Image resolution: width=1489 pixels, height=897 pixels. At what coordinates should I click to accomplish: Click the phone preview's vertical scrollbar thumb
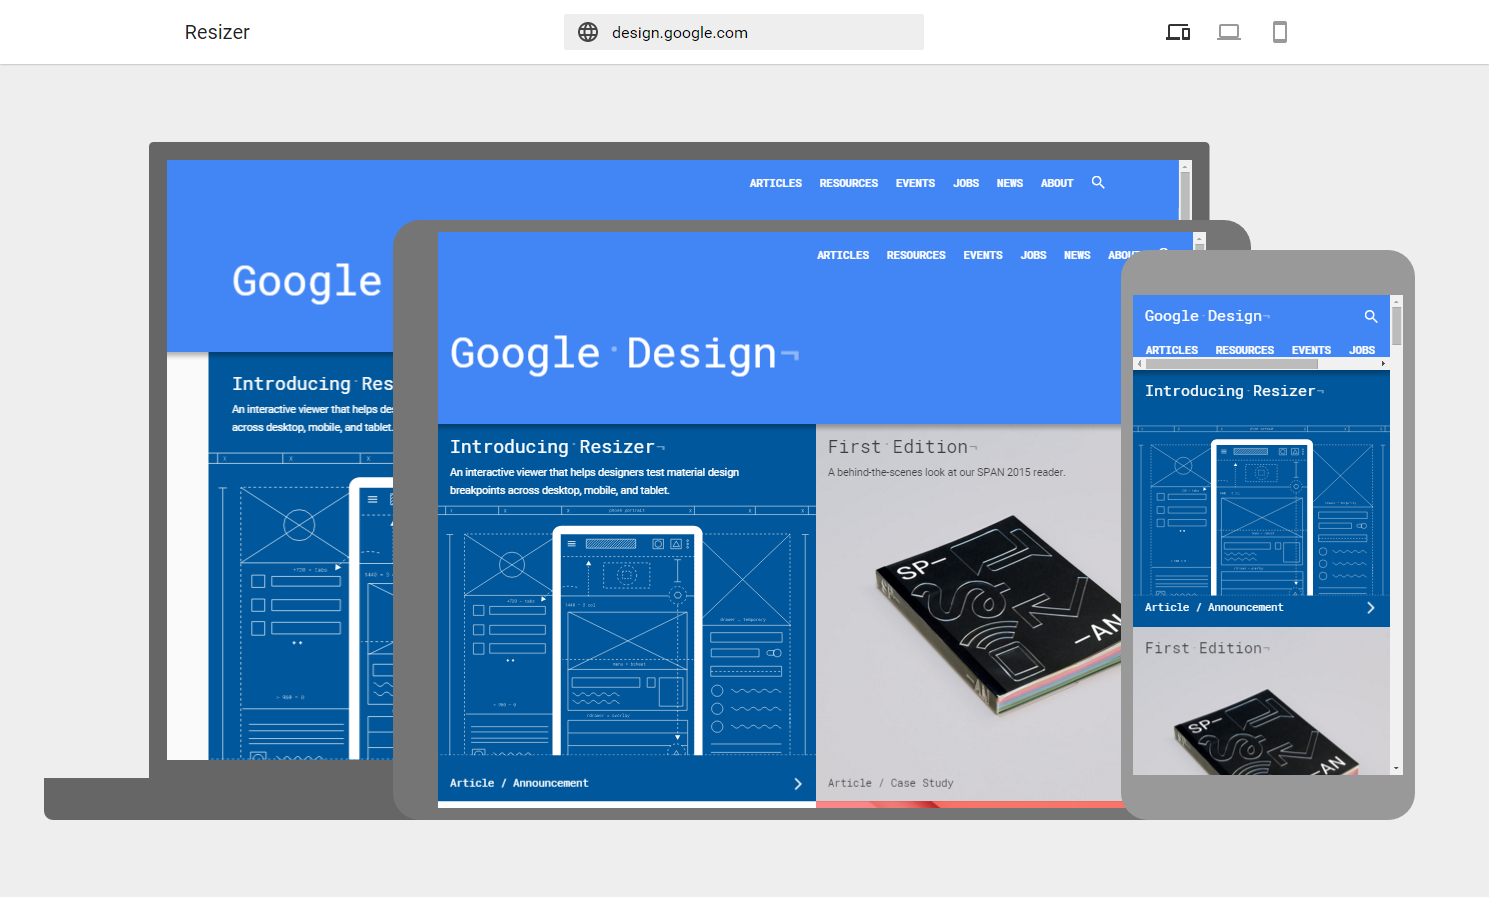coord(1396,326)
